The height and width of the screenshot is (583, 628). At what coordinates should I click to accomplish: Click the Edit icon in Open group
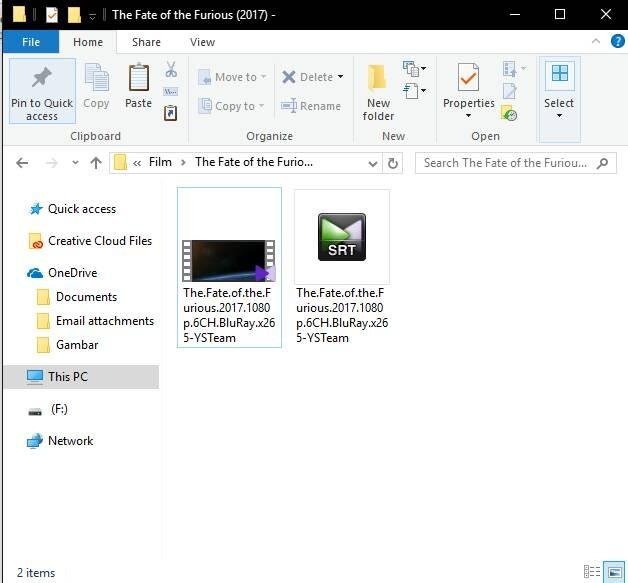(x=509, y=91)
